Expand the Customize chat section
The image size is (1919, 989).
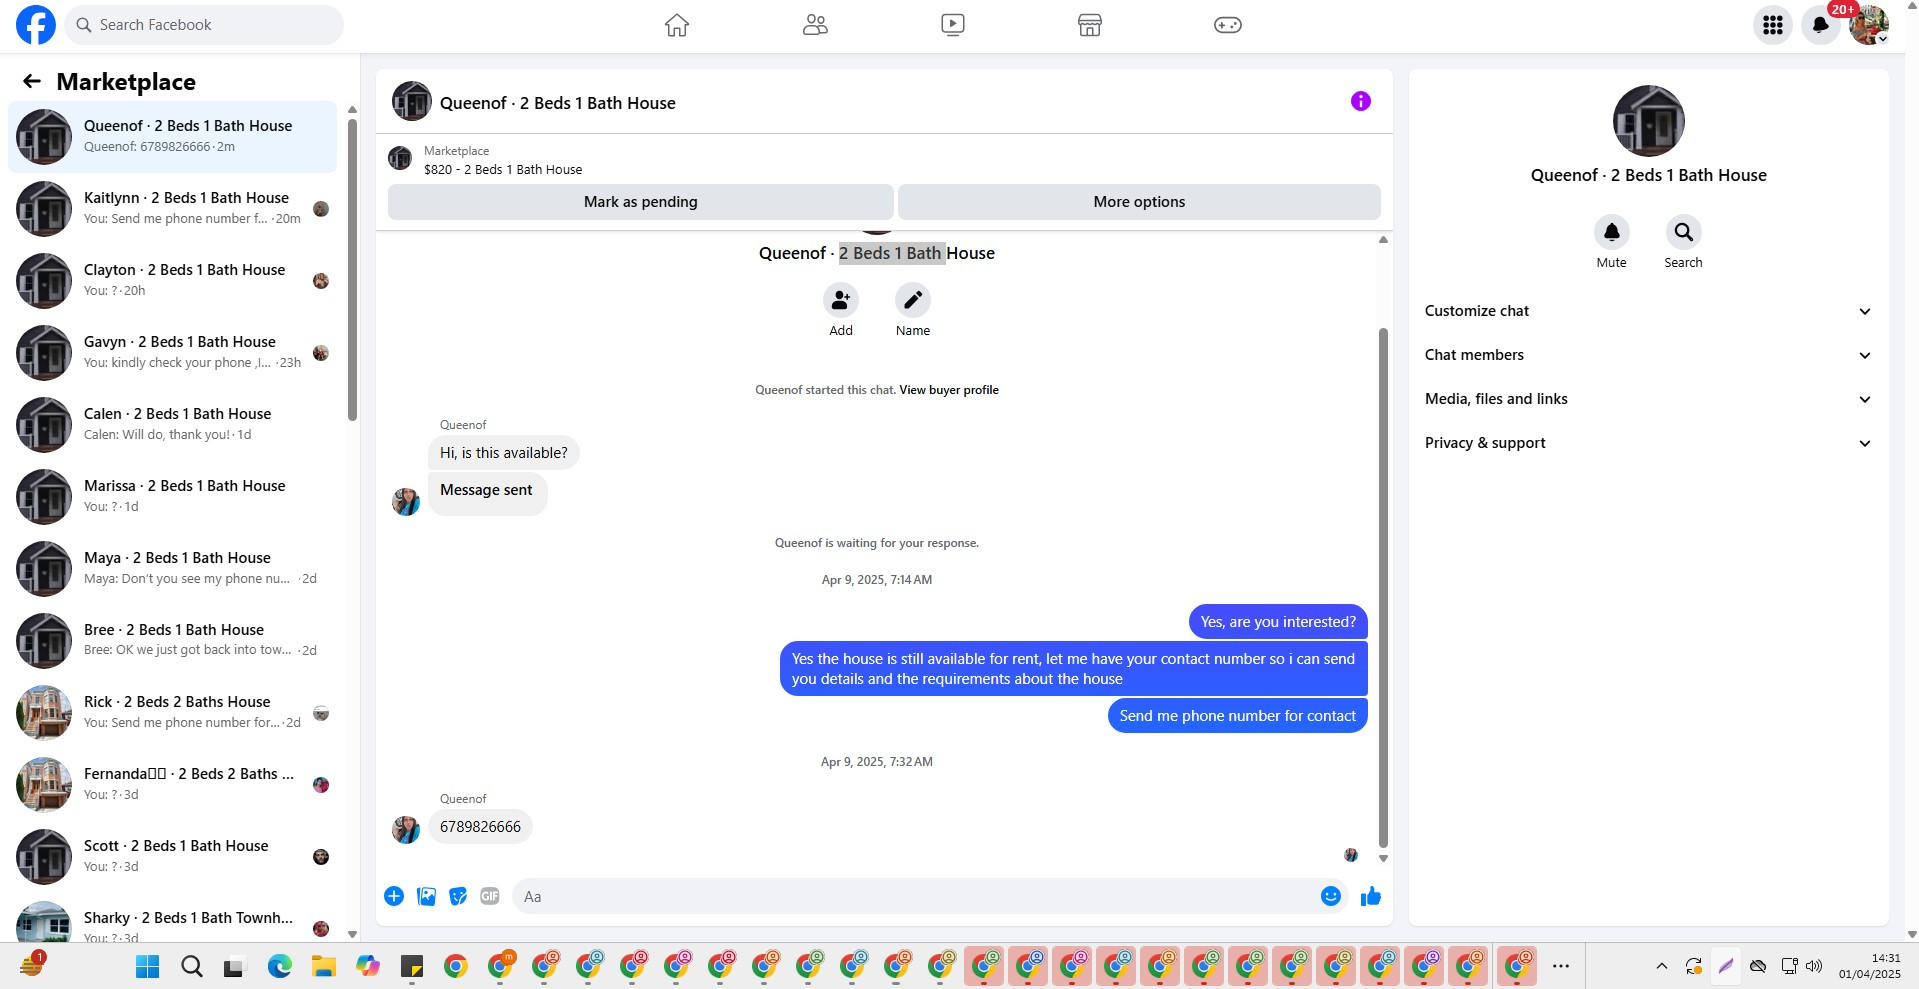1648,311
